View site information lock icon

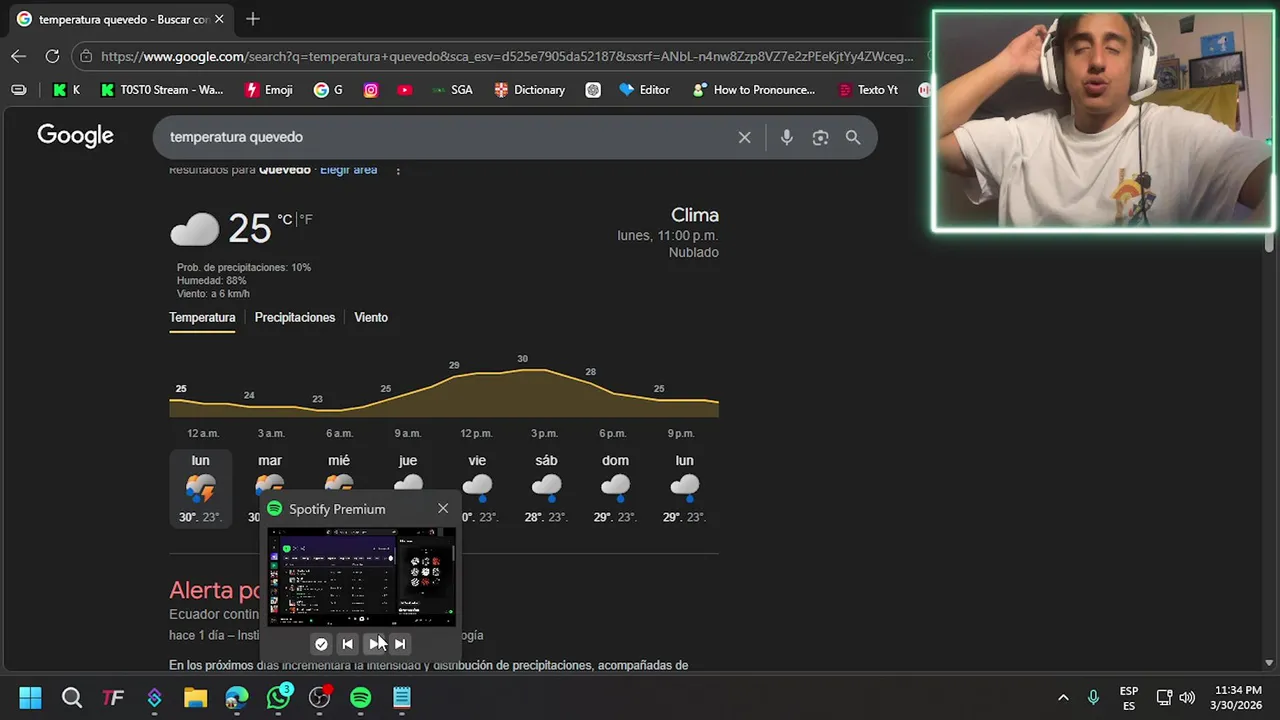pos(86,57)
